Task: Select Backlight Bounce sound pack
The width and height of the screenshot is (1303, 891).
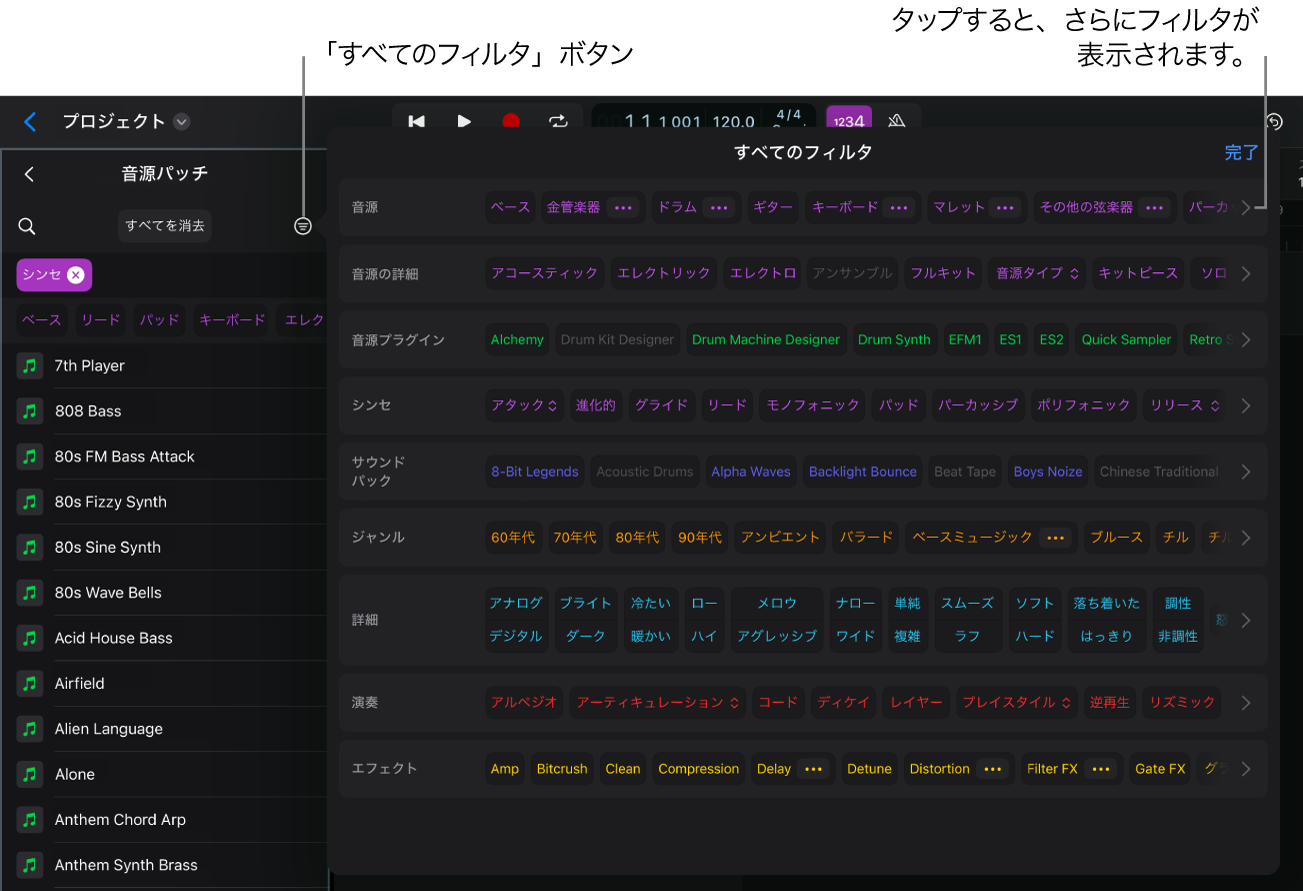Action: click(x=863, y=472)
